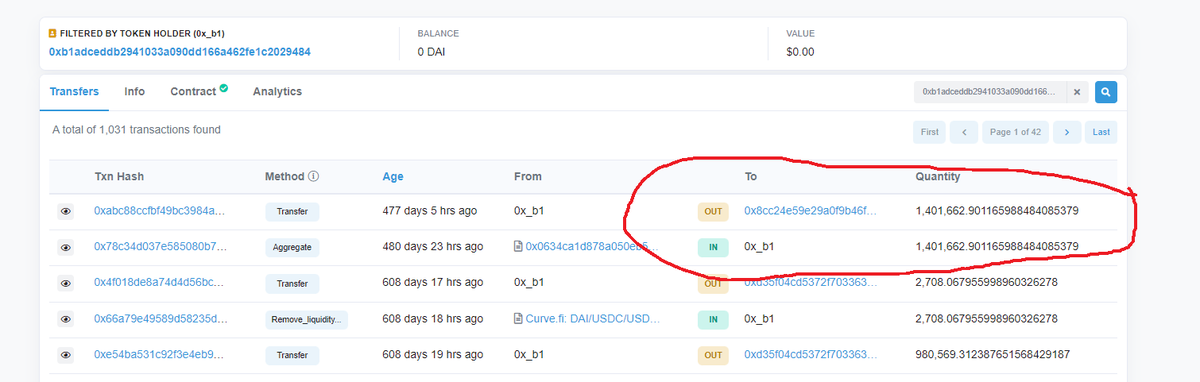Go to next page arrow

[1067, 132]
